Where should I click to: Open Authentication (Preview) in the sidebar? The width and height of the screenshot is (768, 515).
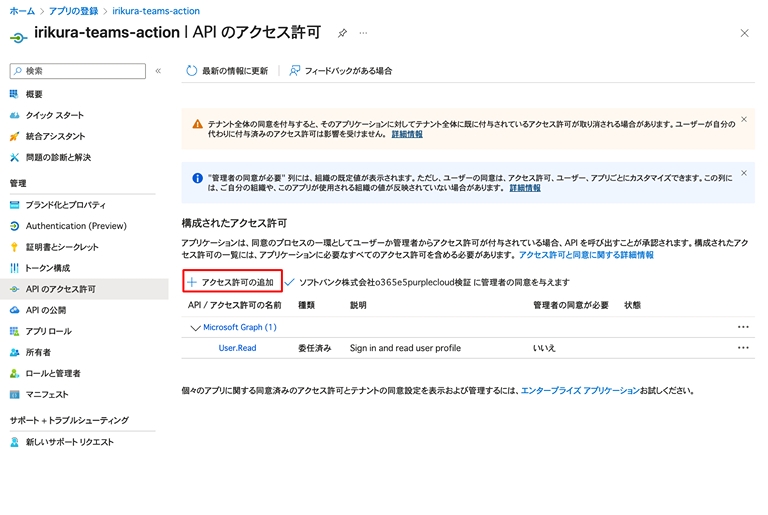click(x=76, y=226)
